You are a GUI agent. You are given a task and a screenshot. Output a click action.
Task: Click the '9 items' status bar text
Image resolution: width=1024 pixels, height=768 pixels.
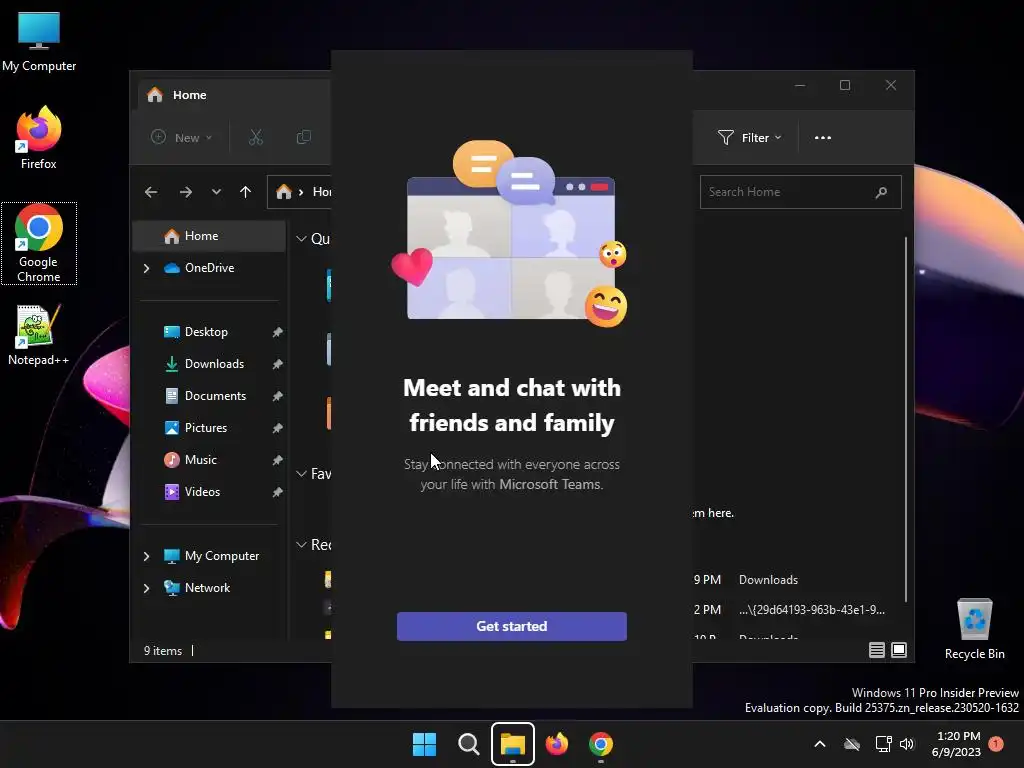(163, 651)
